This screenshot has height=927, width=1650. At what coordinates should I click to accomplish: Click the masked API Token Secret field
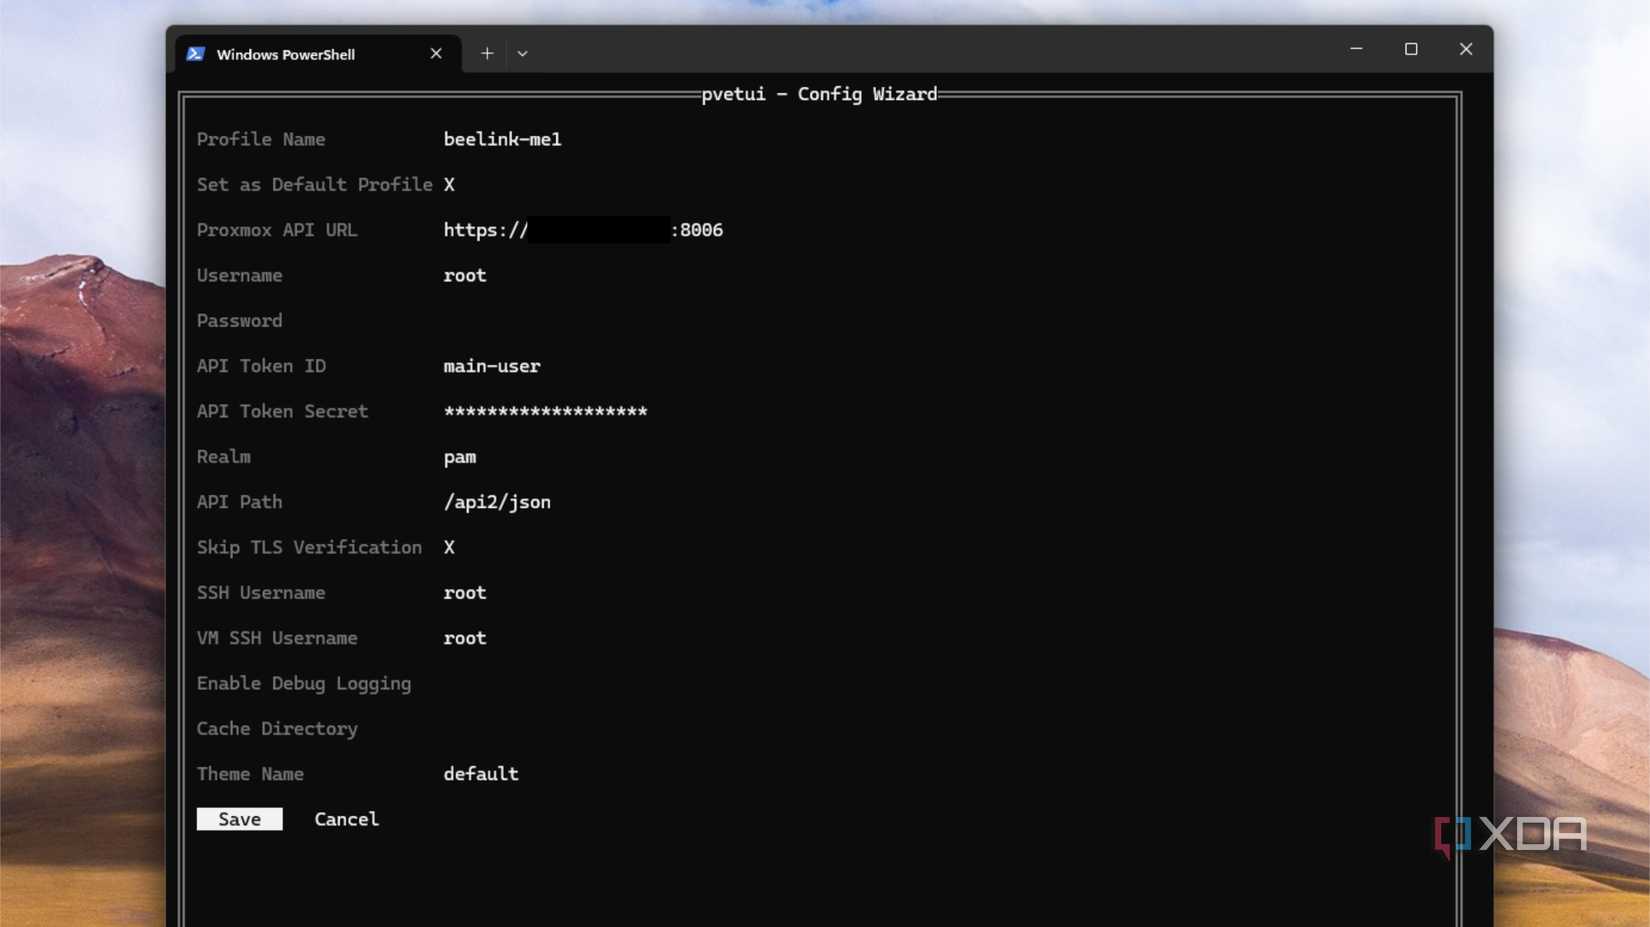pyautogui.click(x=546, y=412)
